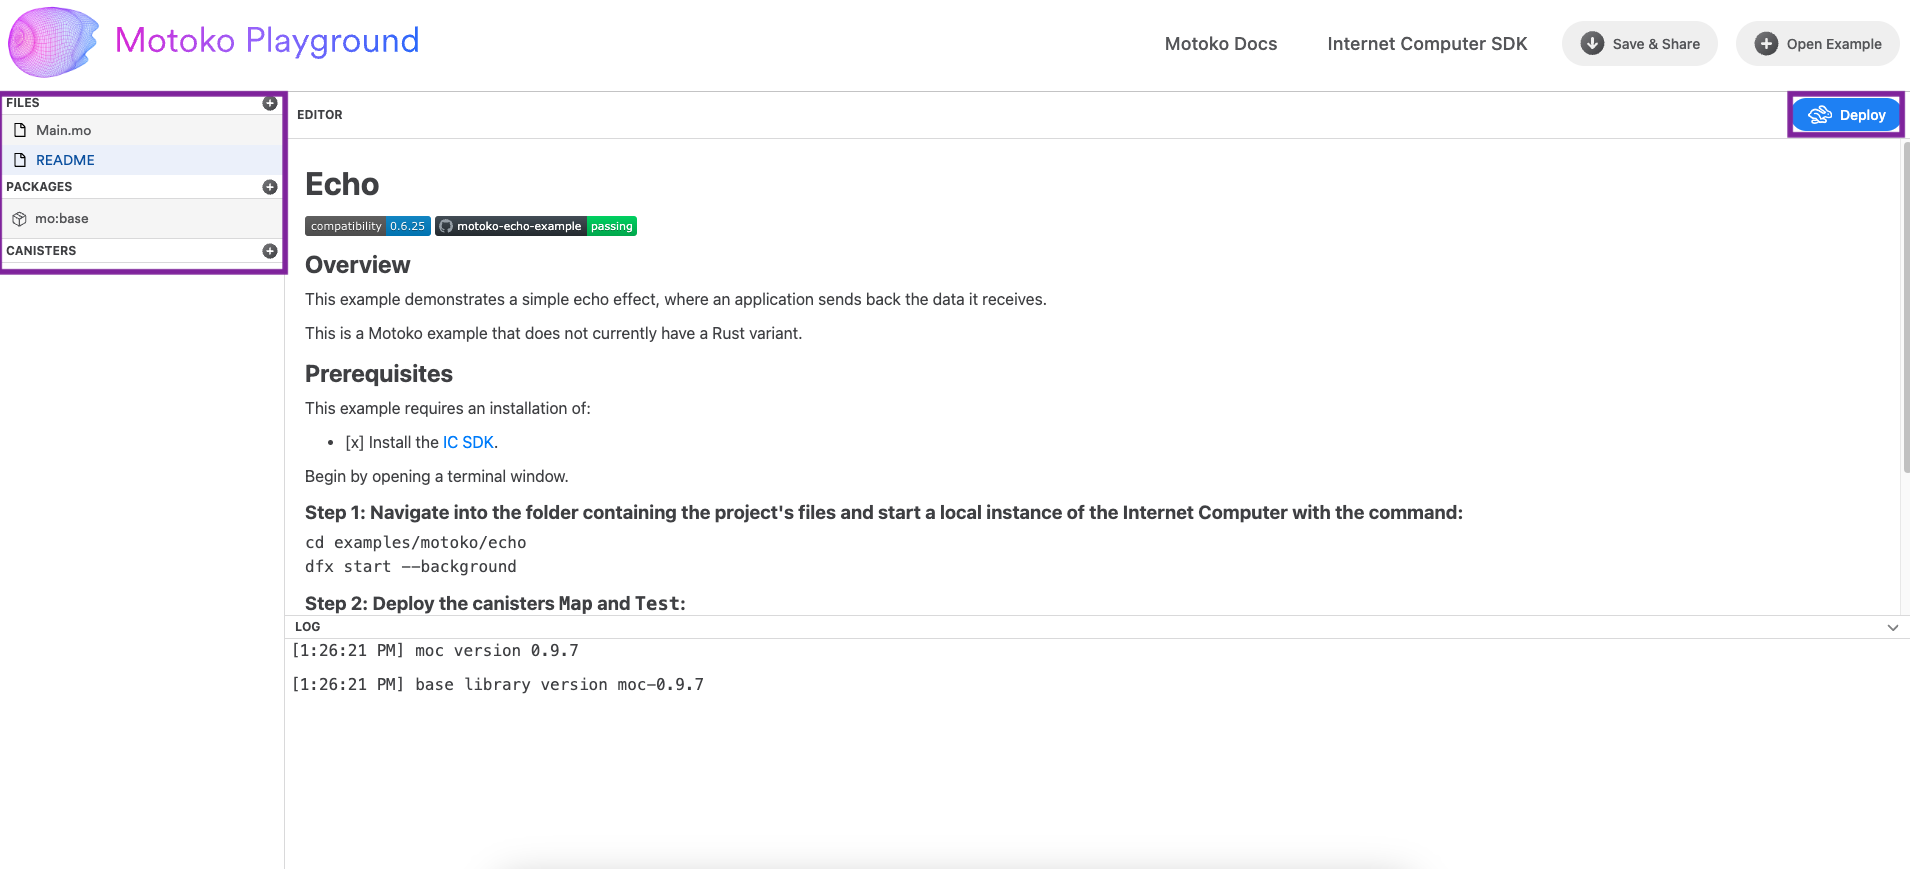Click the Motoko Playground logo image
The width and height of the screenshot is (1910, 869).
click(x=53, y=42)
